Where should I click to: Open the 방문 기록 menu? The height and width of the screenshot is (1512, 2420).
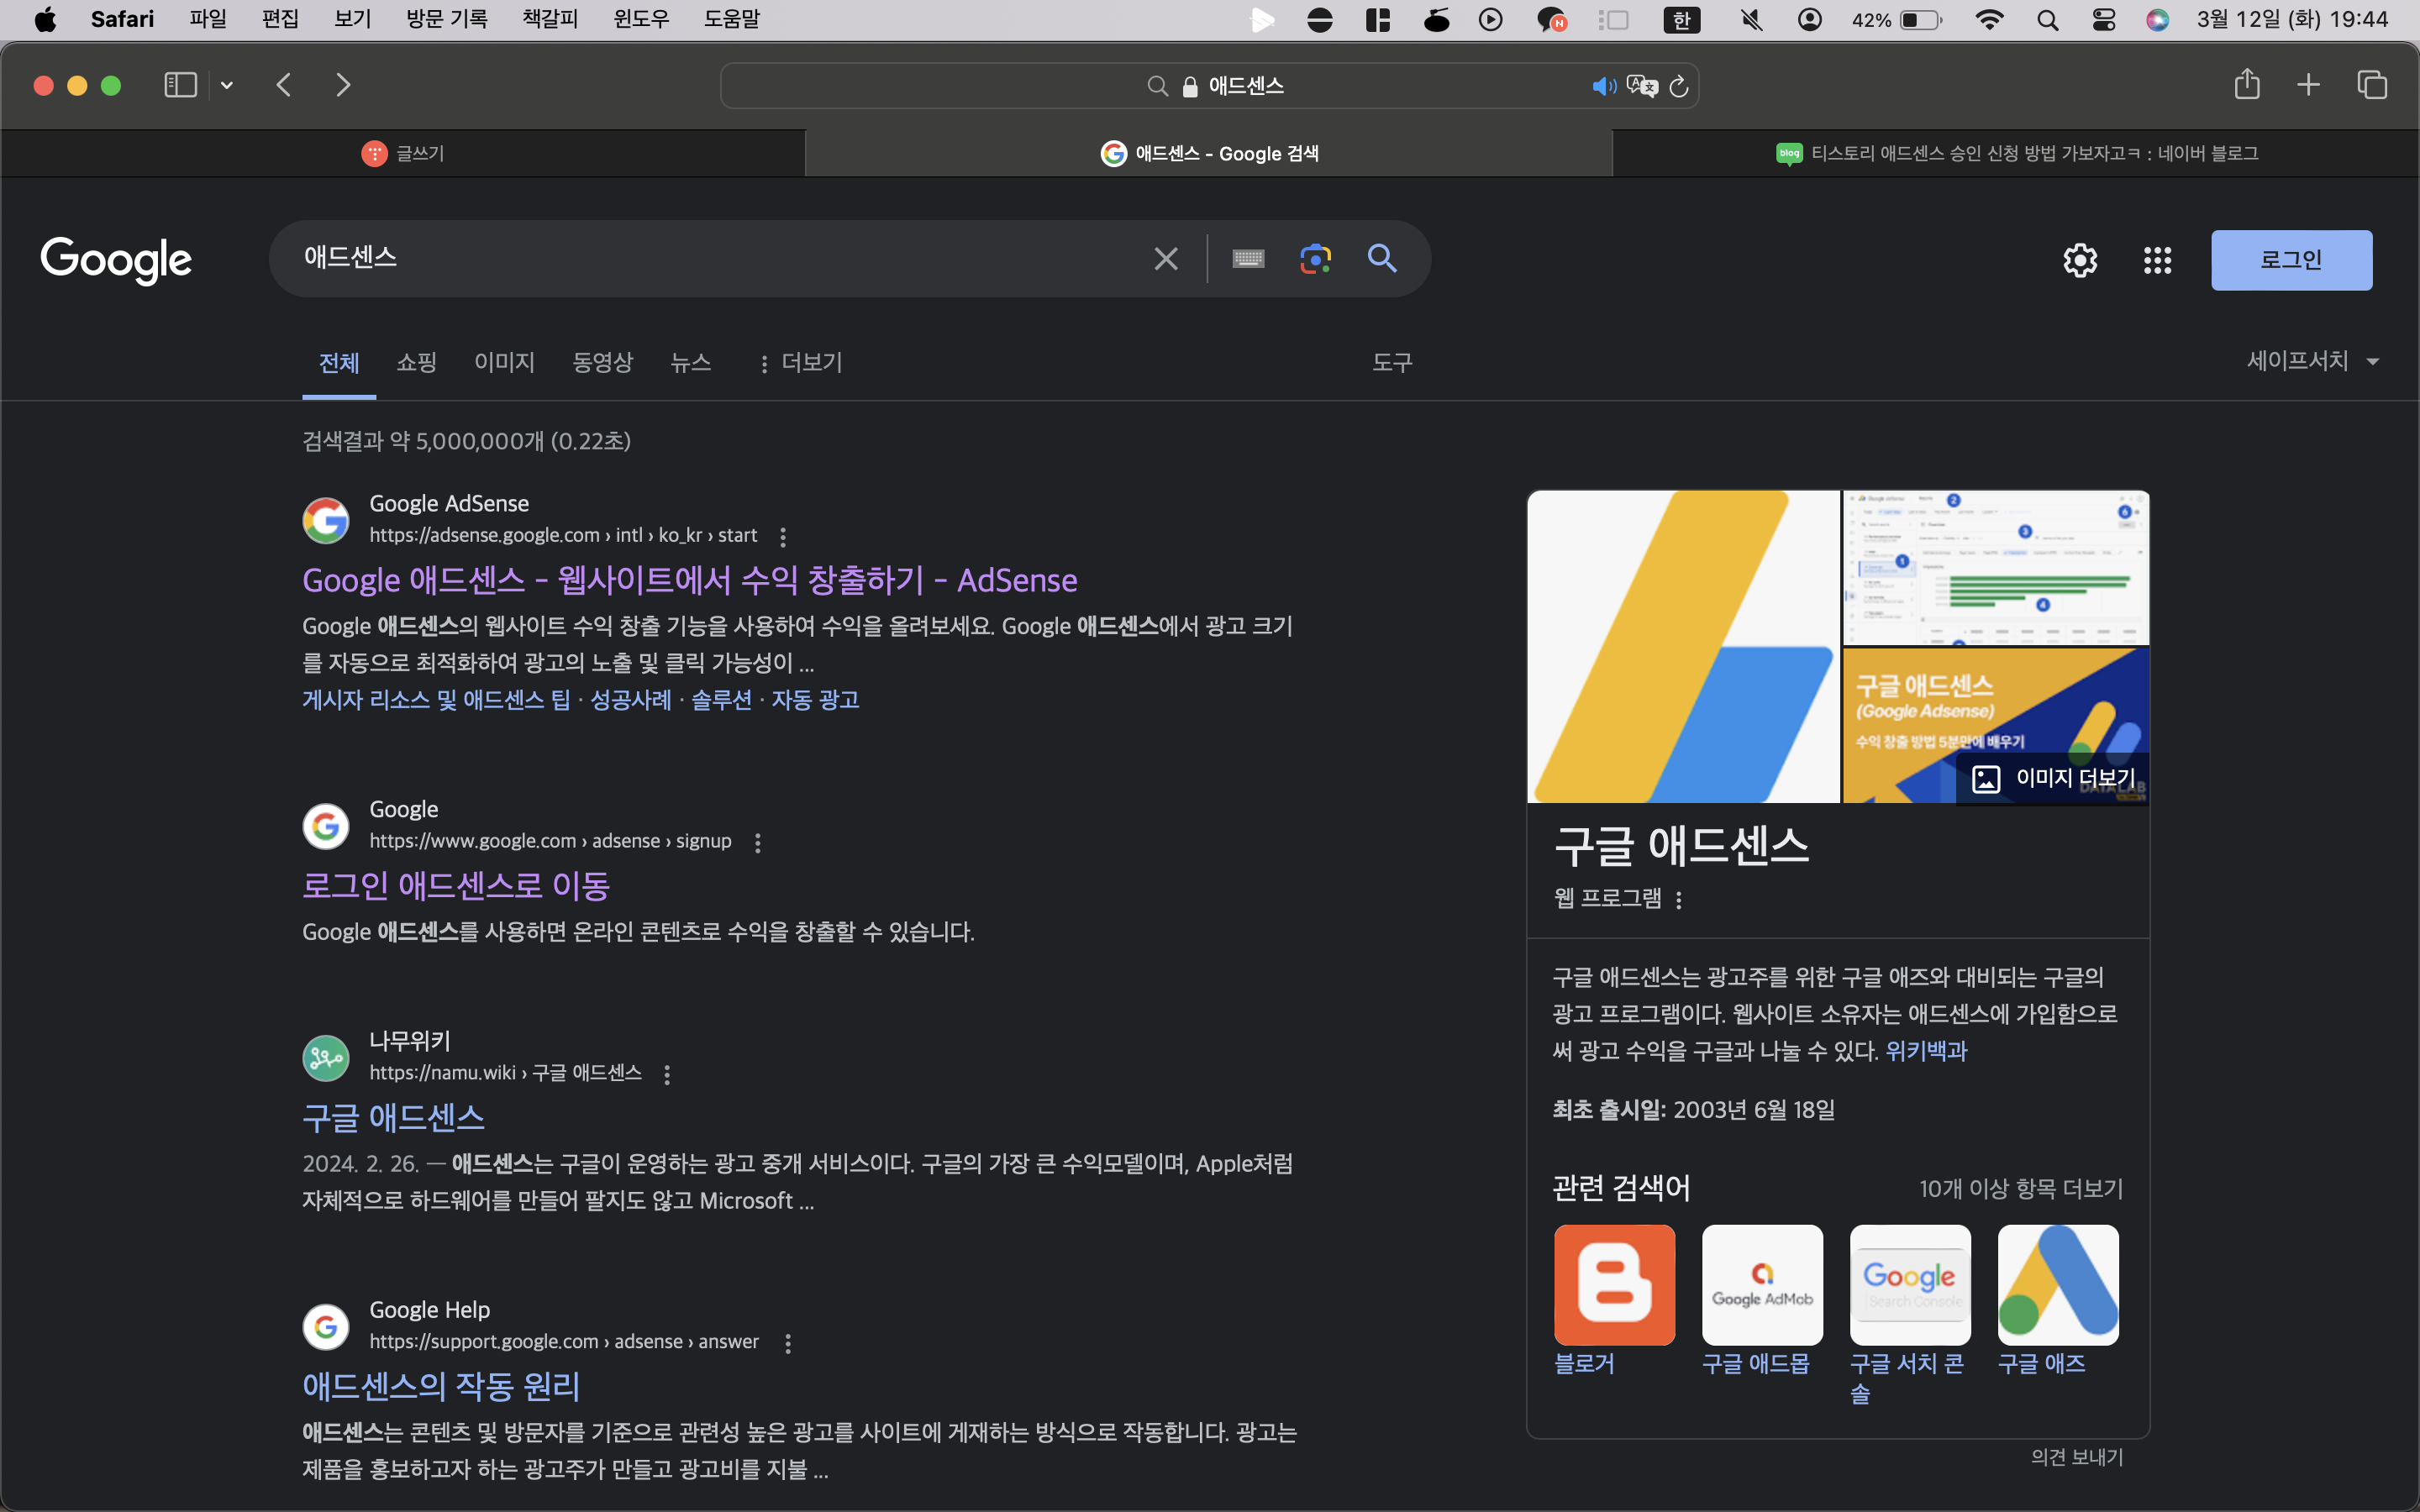coord(446,19)
